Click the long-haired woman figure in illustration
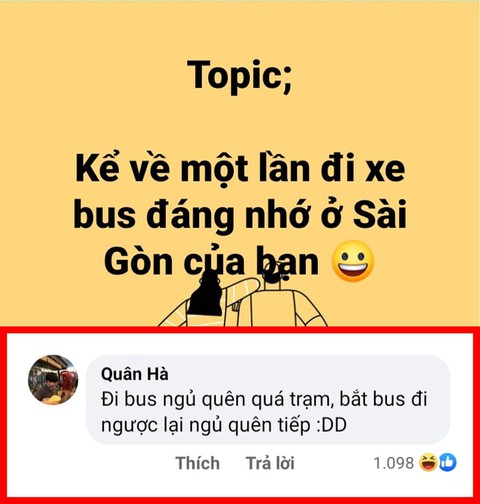 click(x=205, y=297)
